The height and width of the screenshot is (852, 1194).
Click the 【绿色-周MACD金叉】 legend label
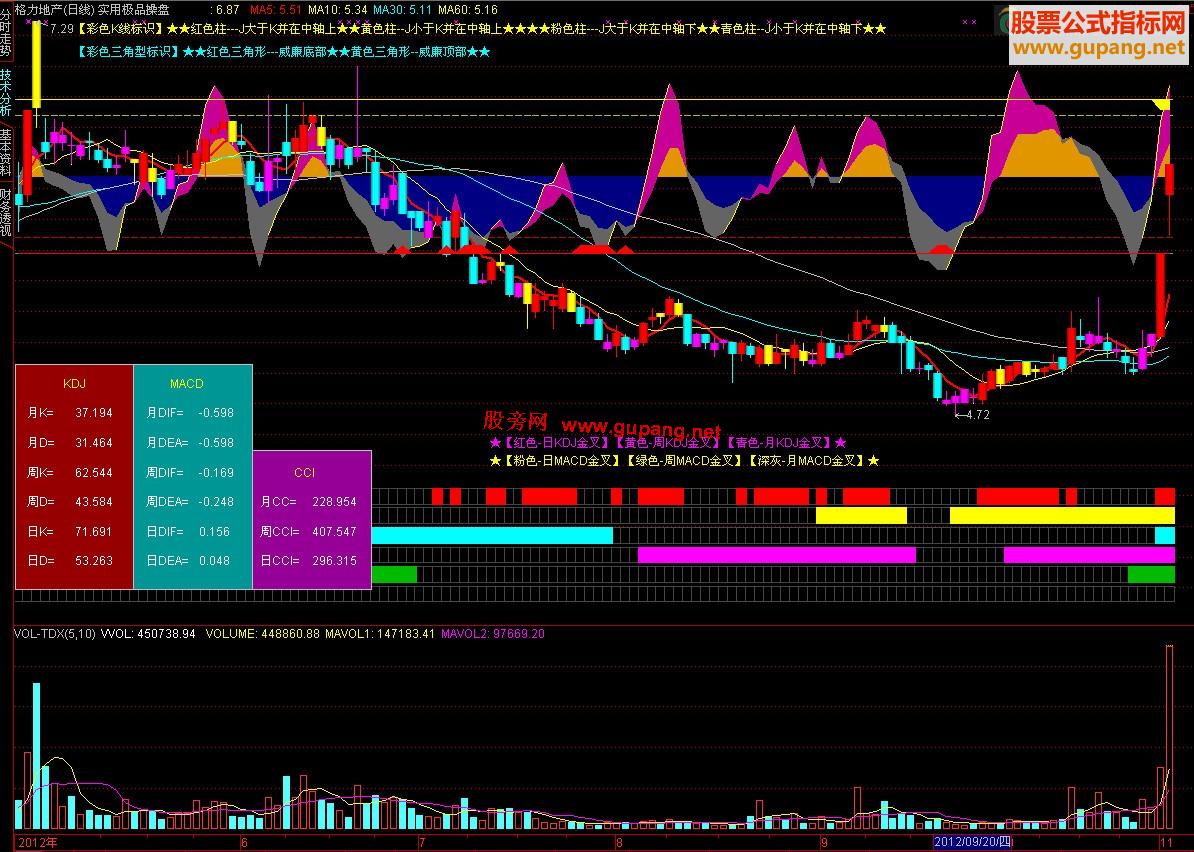pyautogui.click(x=683, y=461)
